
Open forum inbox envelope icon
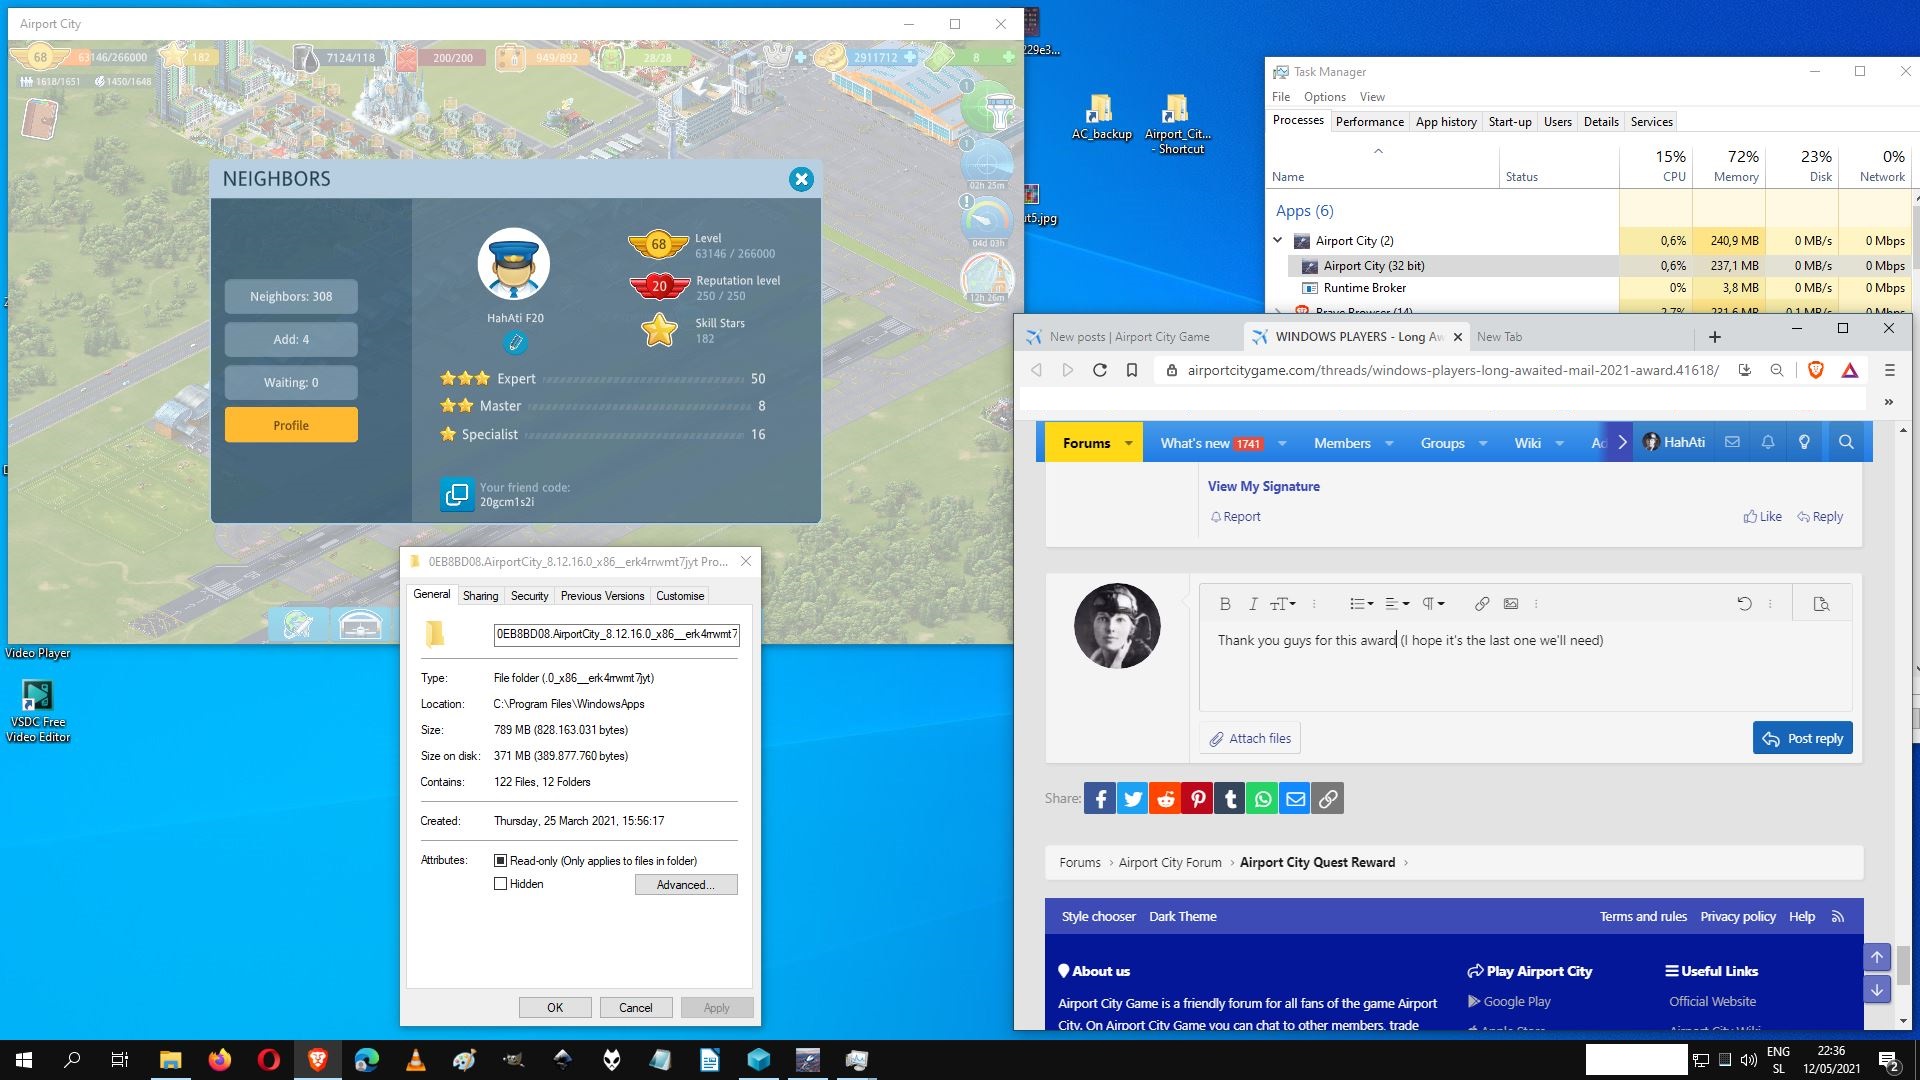point(1732,442)
